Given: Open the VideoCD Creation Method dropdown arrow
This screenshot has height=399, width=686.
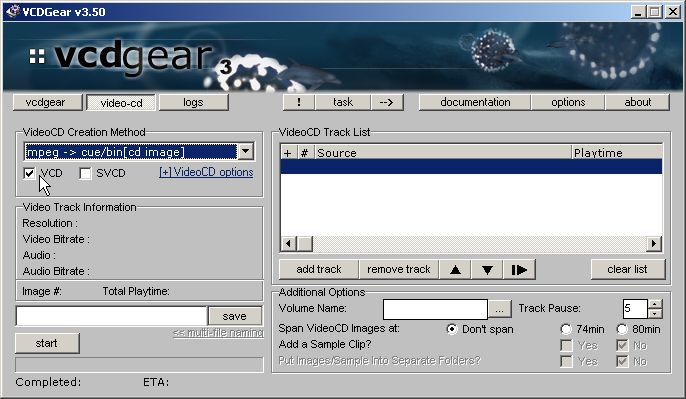Looking at the screenshot, I should (246, 152).
